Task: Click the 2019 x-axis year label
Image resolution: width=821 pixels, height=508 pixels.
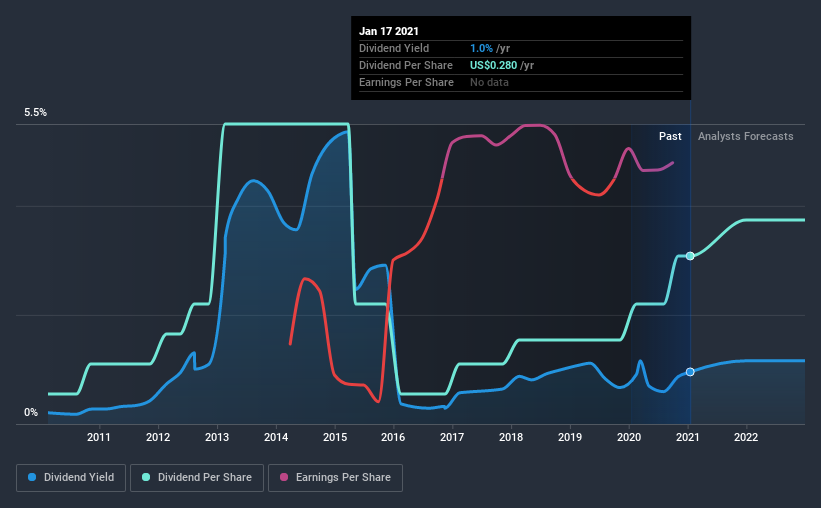Action: pyautogui.click(x=570, y=437)
